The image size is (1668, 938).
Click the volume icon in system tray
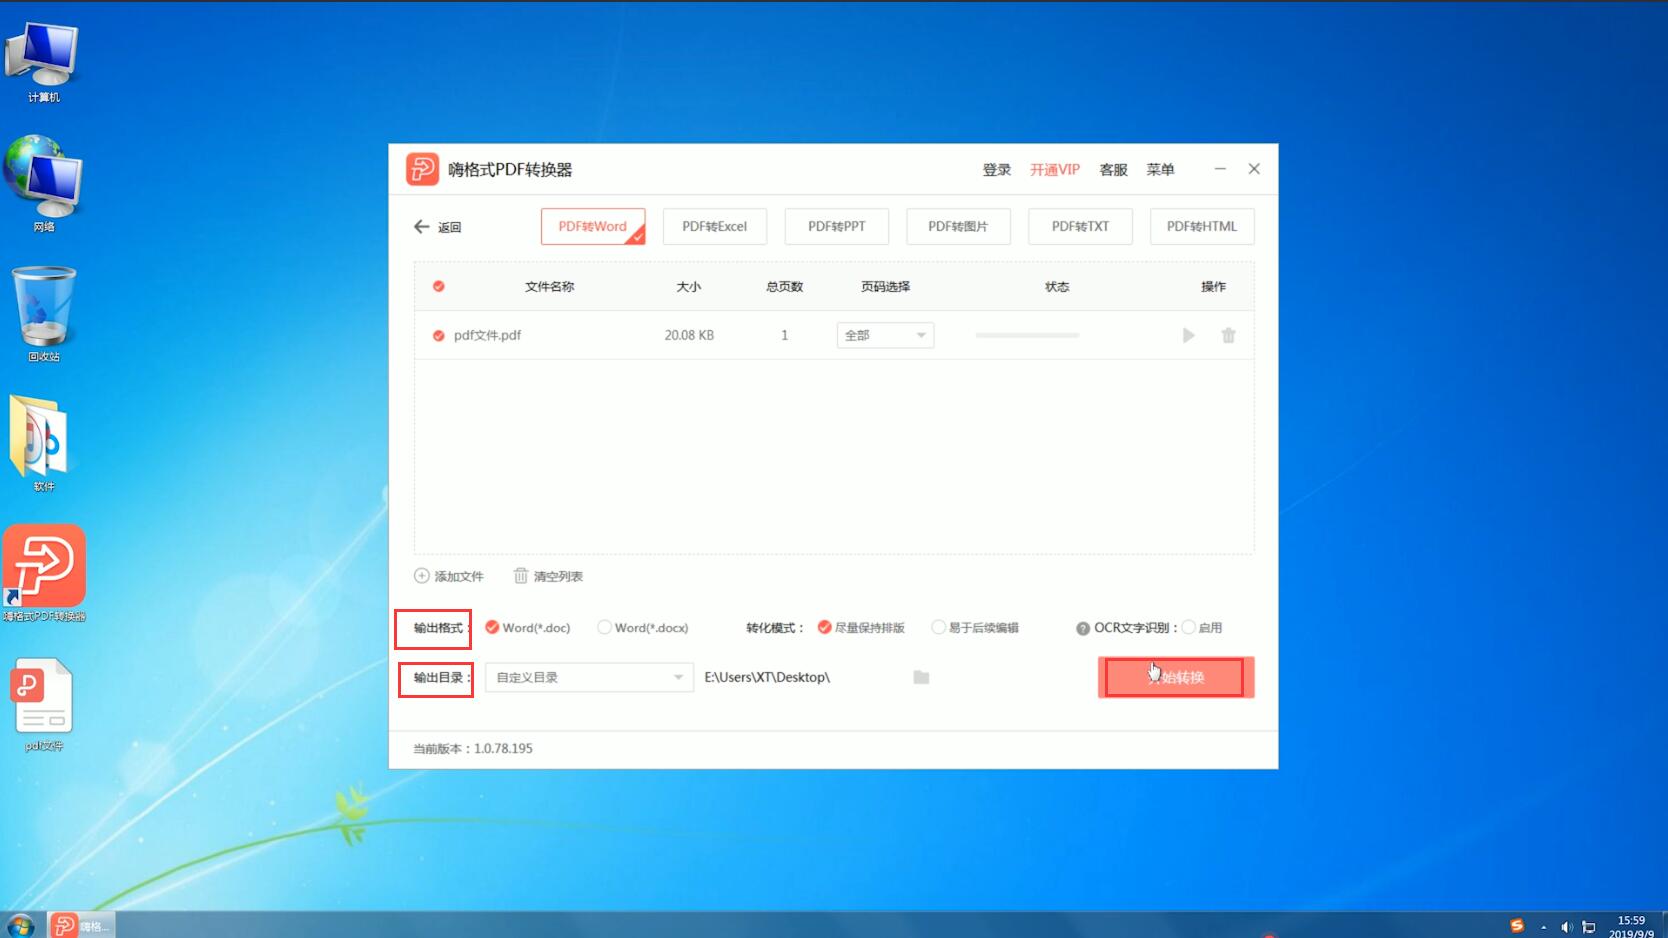pos(1566,927)
